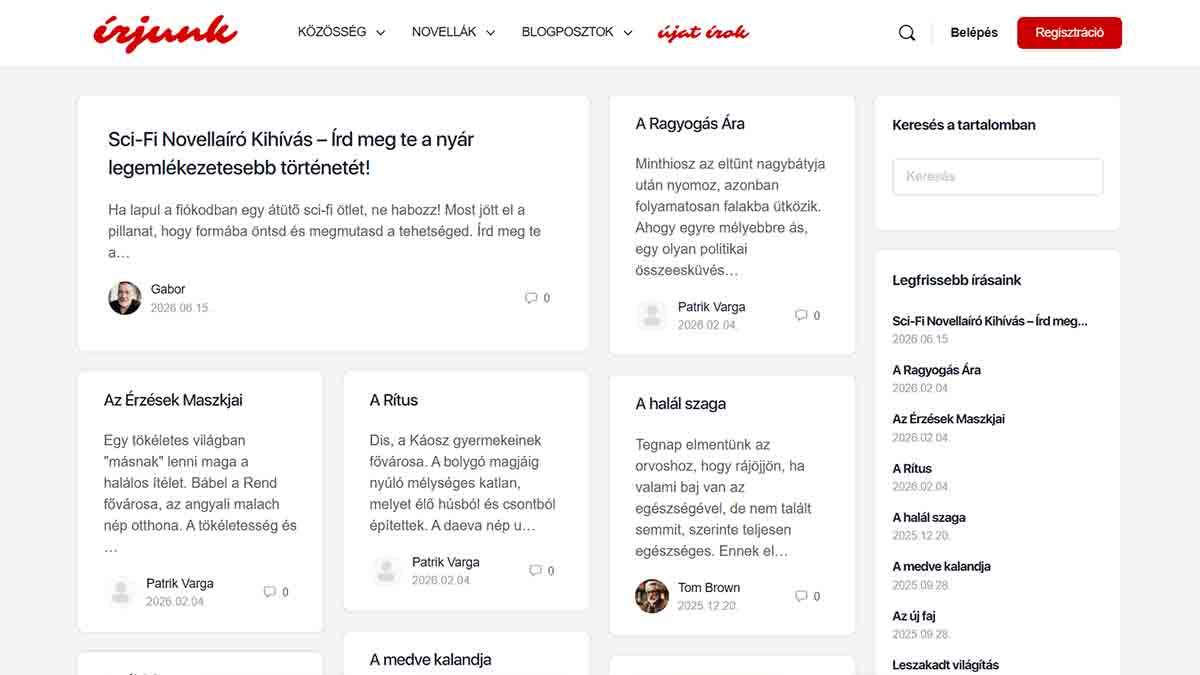Click Legfrissebb írásaink heading
Image resolution: width=1200 pixels, height=675 pixels.
click(x=957, y=280)
